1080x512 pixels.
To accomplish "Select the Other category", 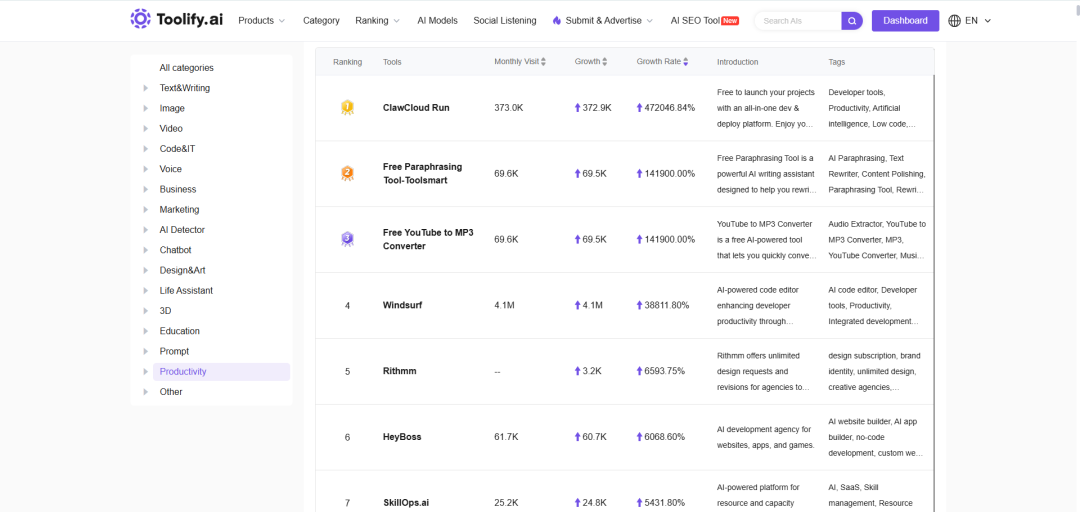I will pyautogui.click(x=171, y=391).
